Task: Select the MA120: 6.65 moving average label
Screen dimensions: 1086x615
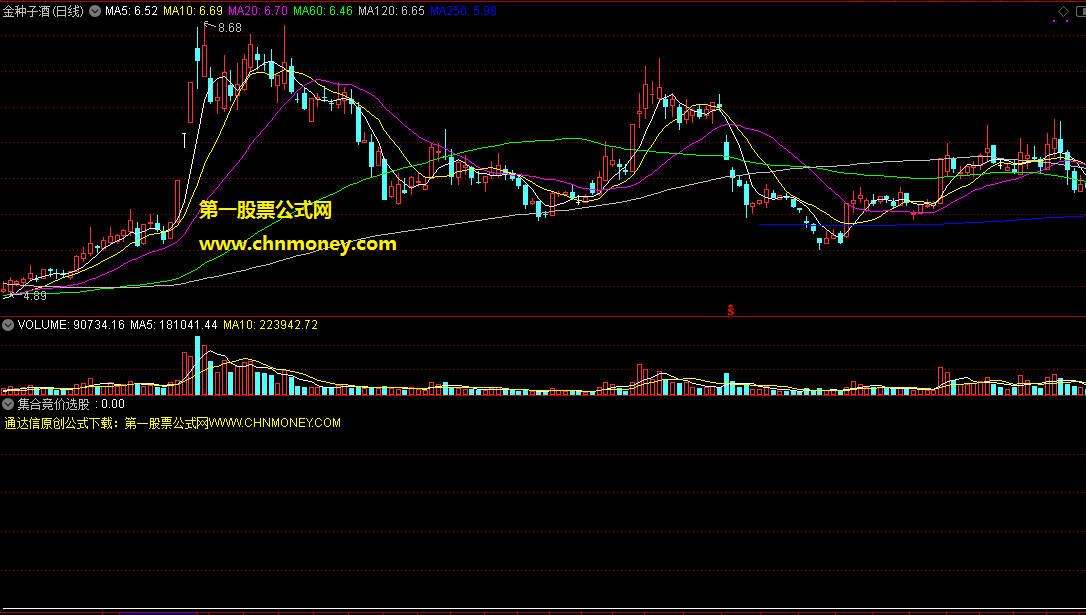Action: 391,11
